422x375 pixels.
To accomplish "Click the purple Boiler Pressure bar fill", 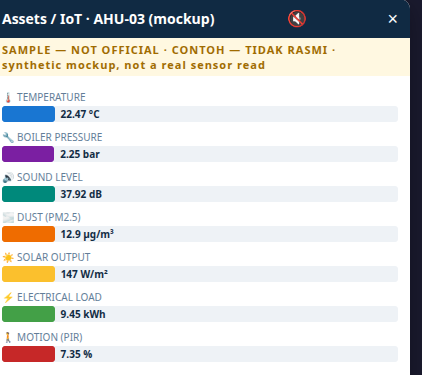I will [x=28, y=154].
